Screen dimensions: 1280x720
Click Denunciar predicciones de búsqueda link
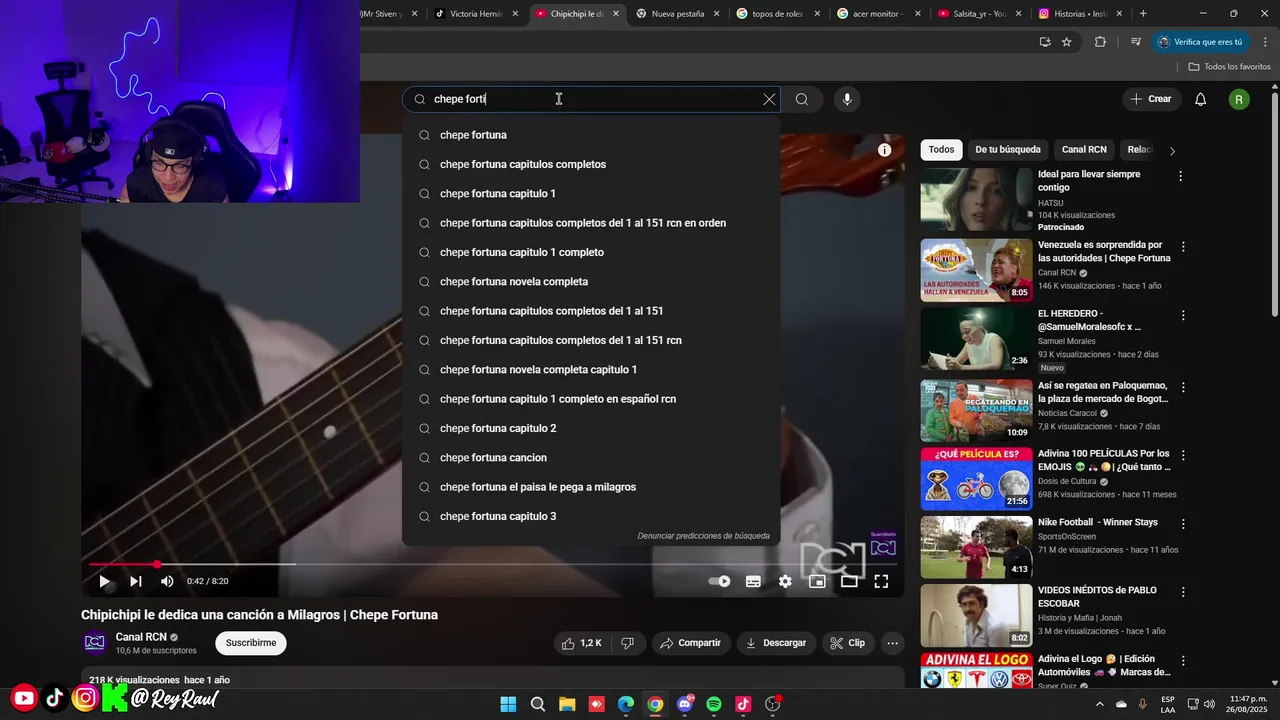pyautogui.click(x=704, y=536)
